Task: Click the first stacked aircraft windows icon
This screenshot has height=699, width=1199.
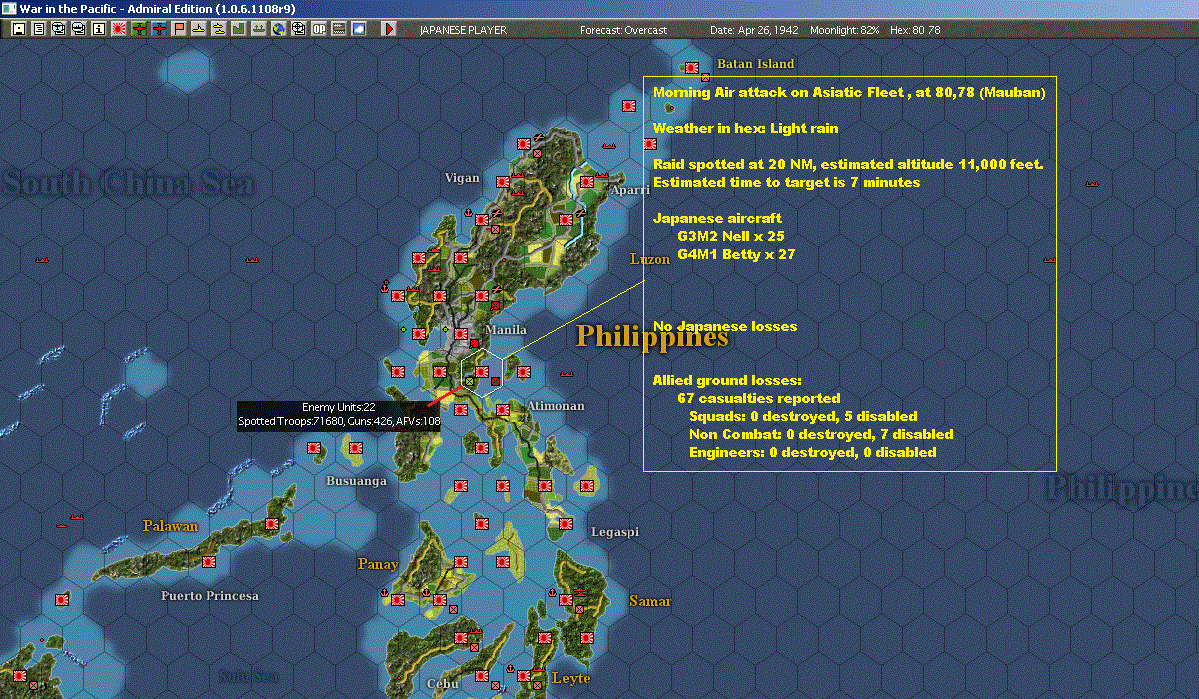Action: [59, 29]
